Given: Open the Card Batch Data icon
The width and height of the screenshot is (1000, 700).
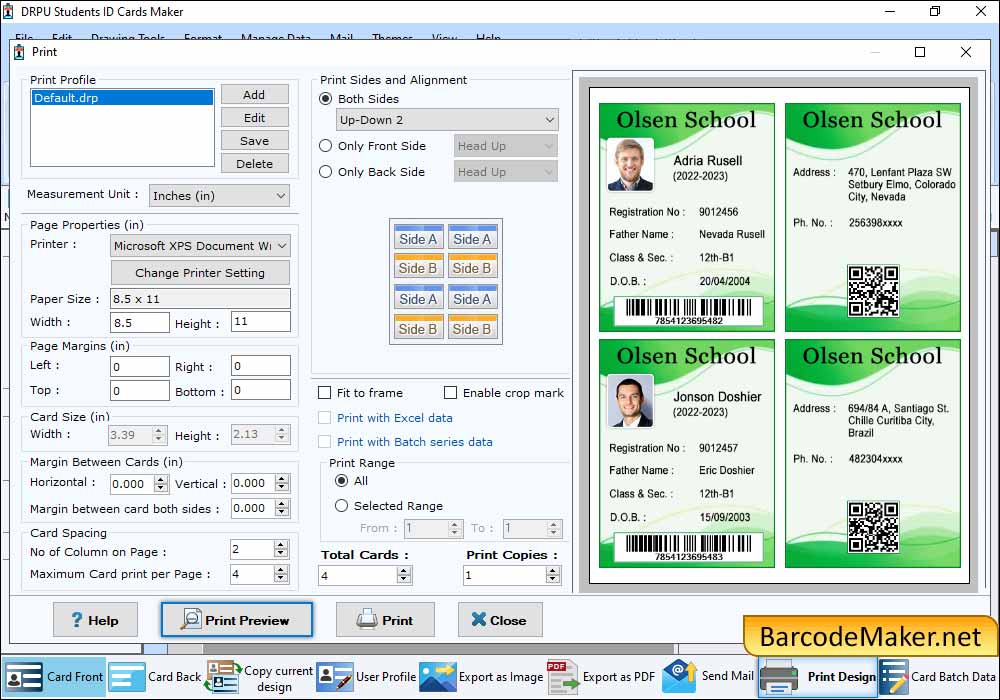Looking at the screenshot, I should pos(893,677).
